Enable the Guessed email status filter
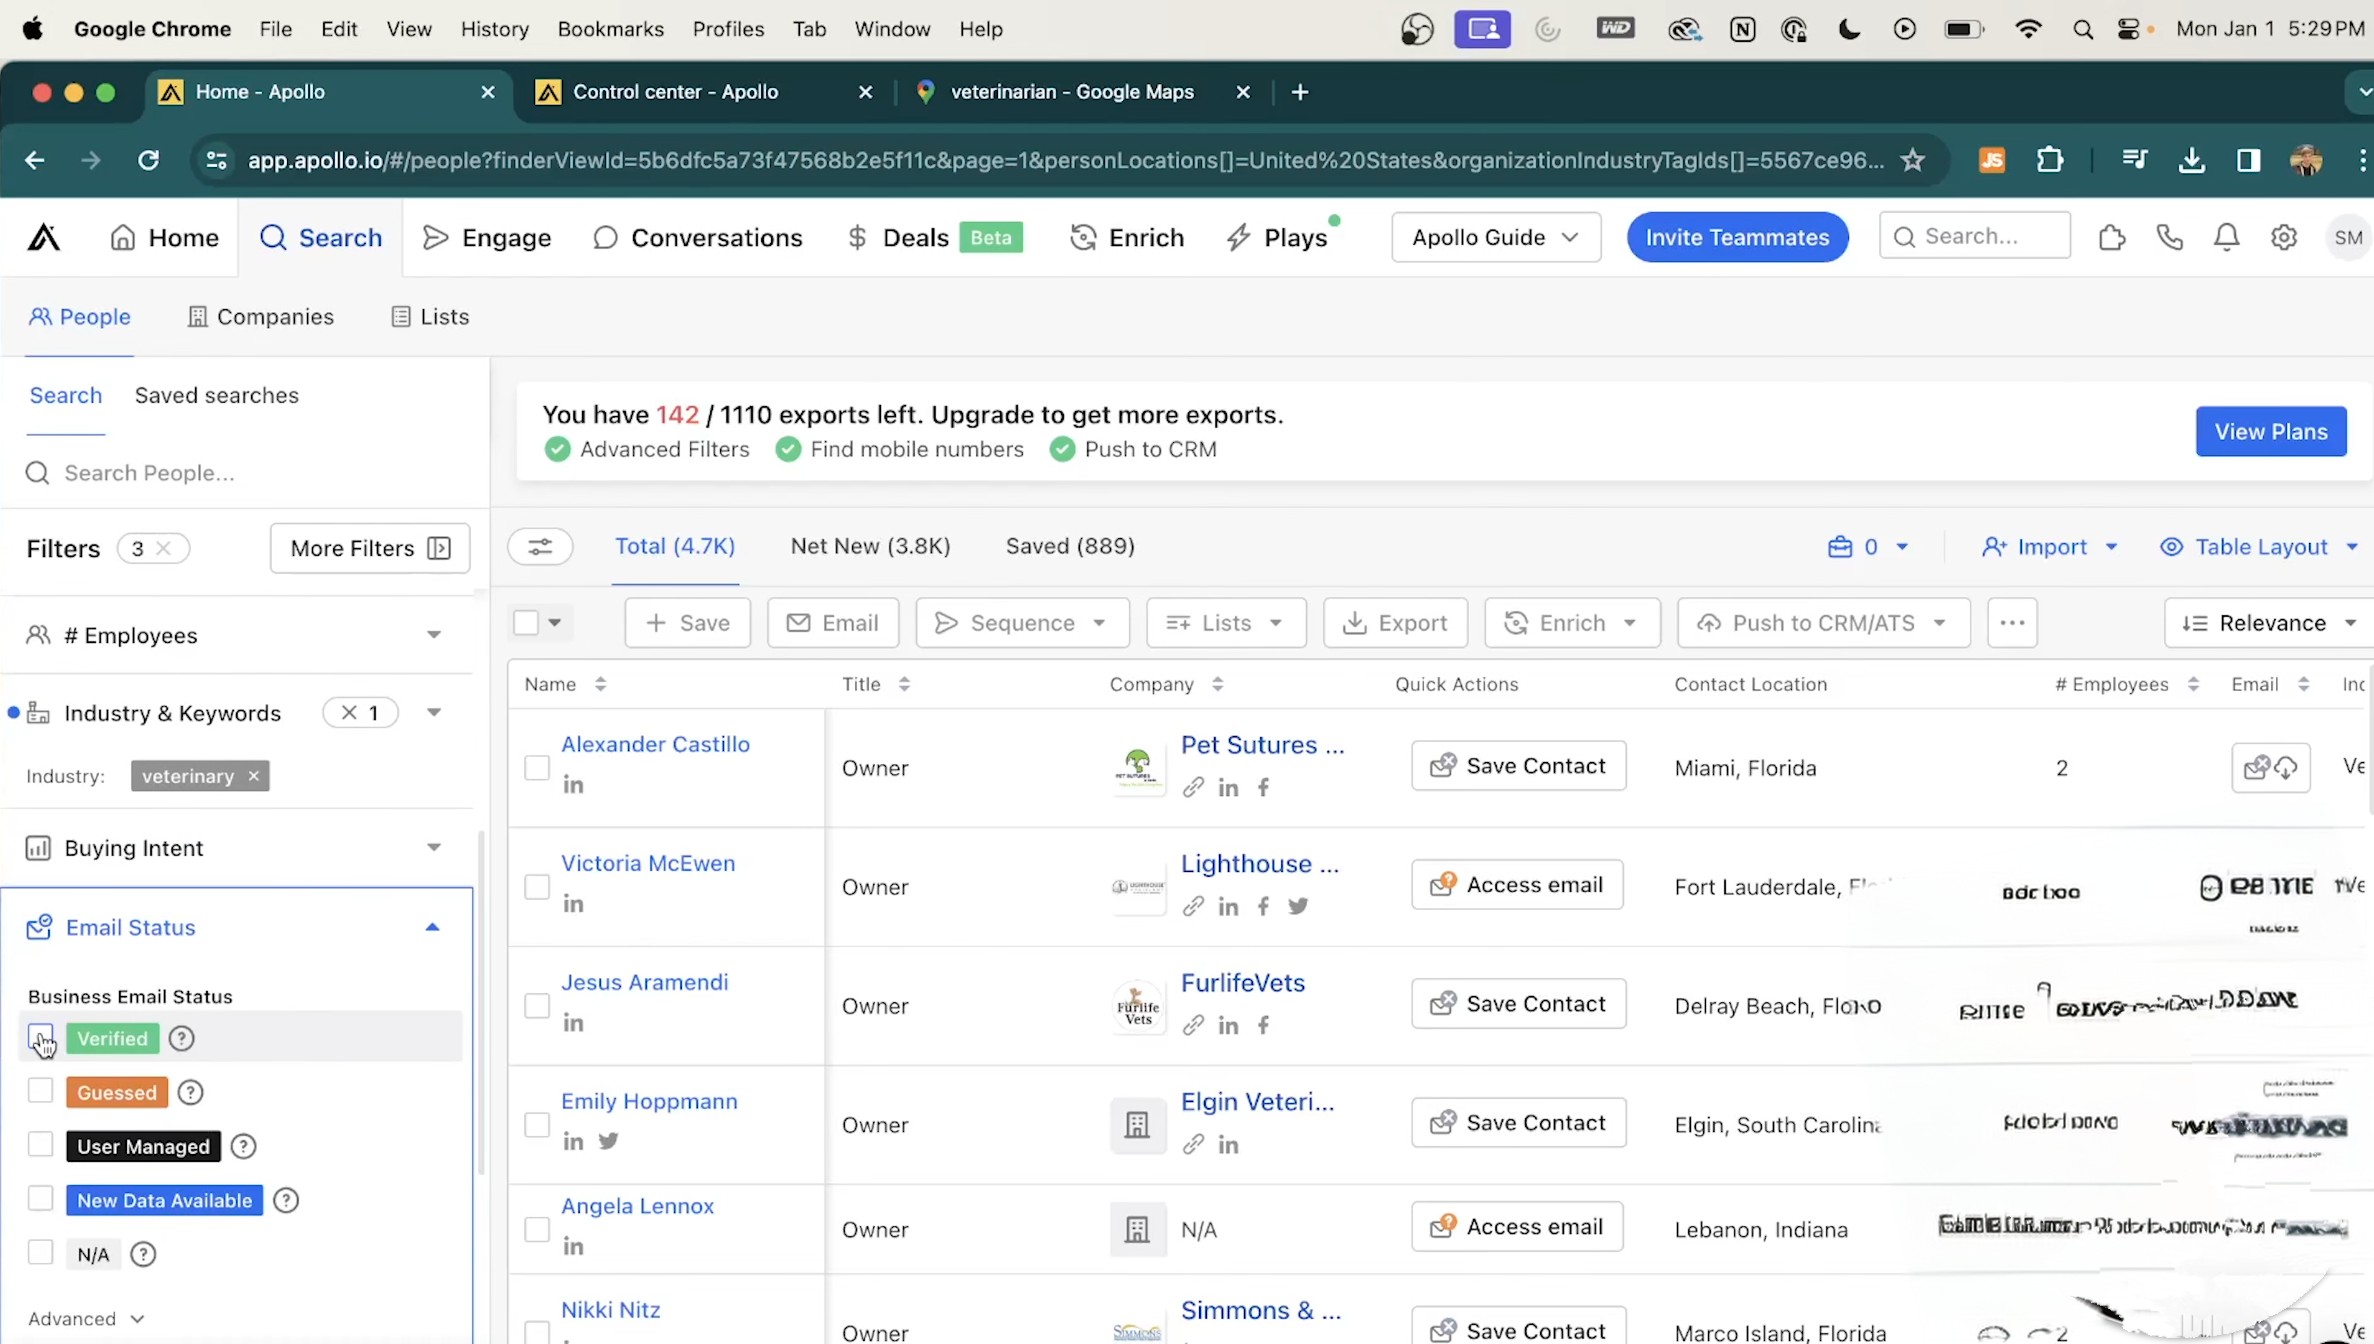Screen dimensions: 2374x1344 39,1091
